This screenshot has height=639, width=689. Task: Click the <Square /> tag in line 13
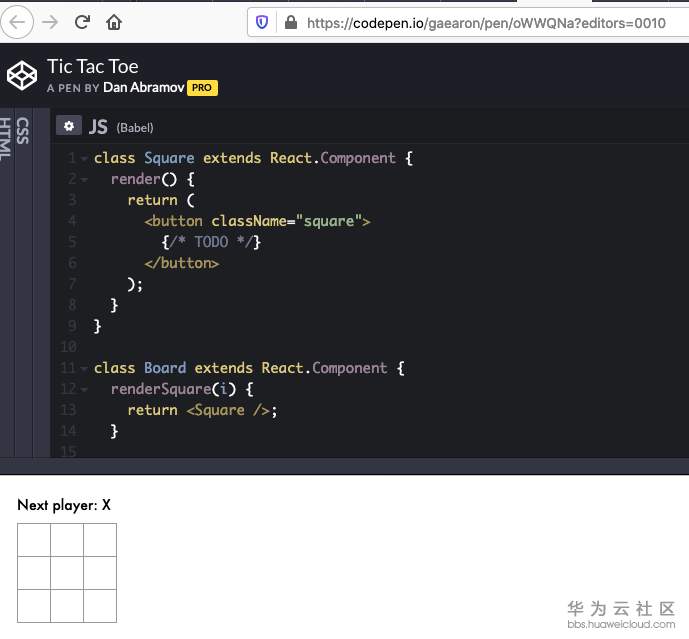228,410
